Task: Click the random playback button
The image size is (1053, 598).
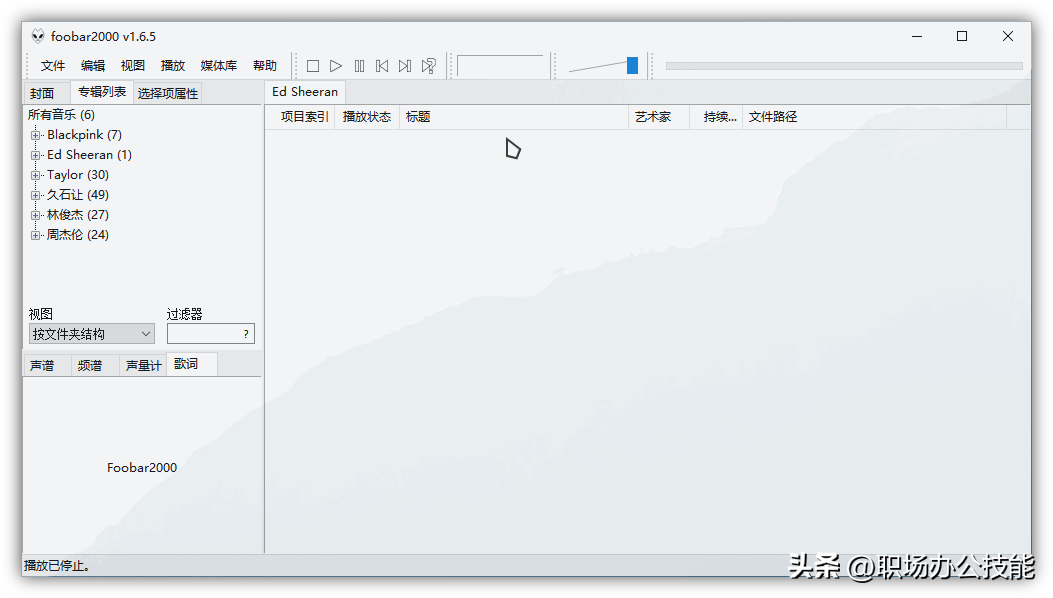Action: click(x=428, y=66)
